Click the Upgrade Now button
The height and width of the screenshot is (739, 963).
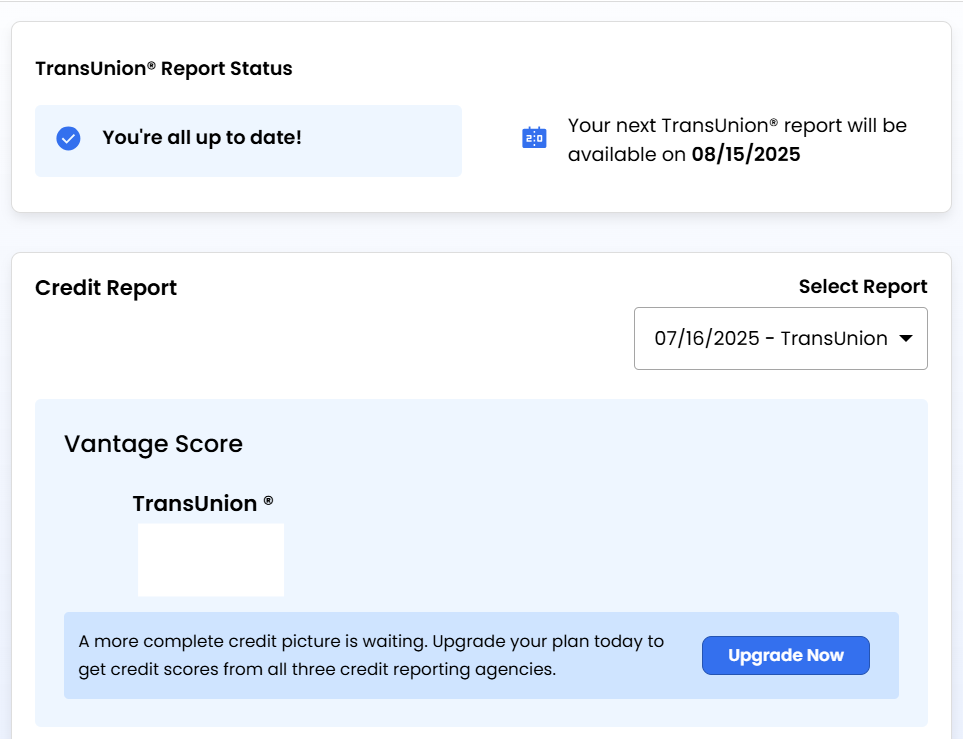pos(786,655)
